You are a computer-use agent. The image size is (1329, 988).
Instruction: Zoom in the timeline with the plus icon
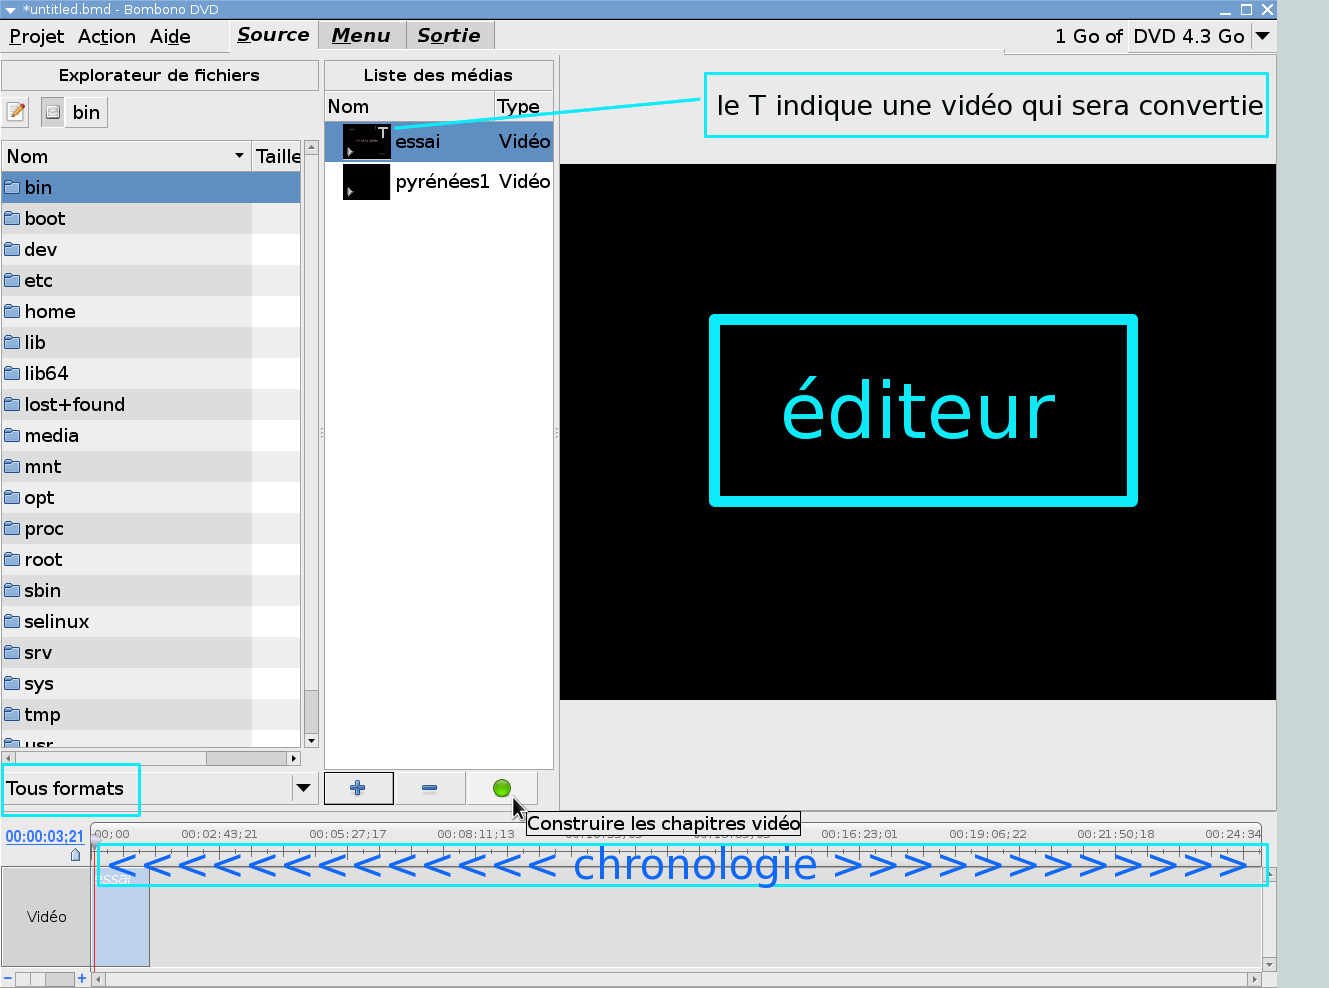pyautogui.click(x=82, y=978)
